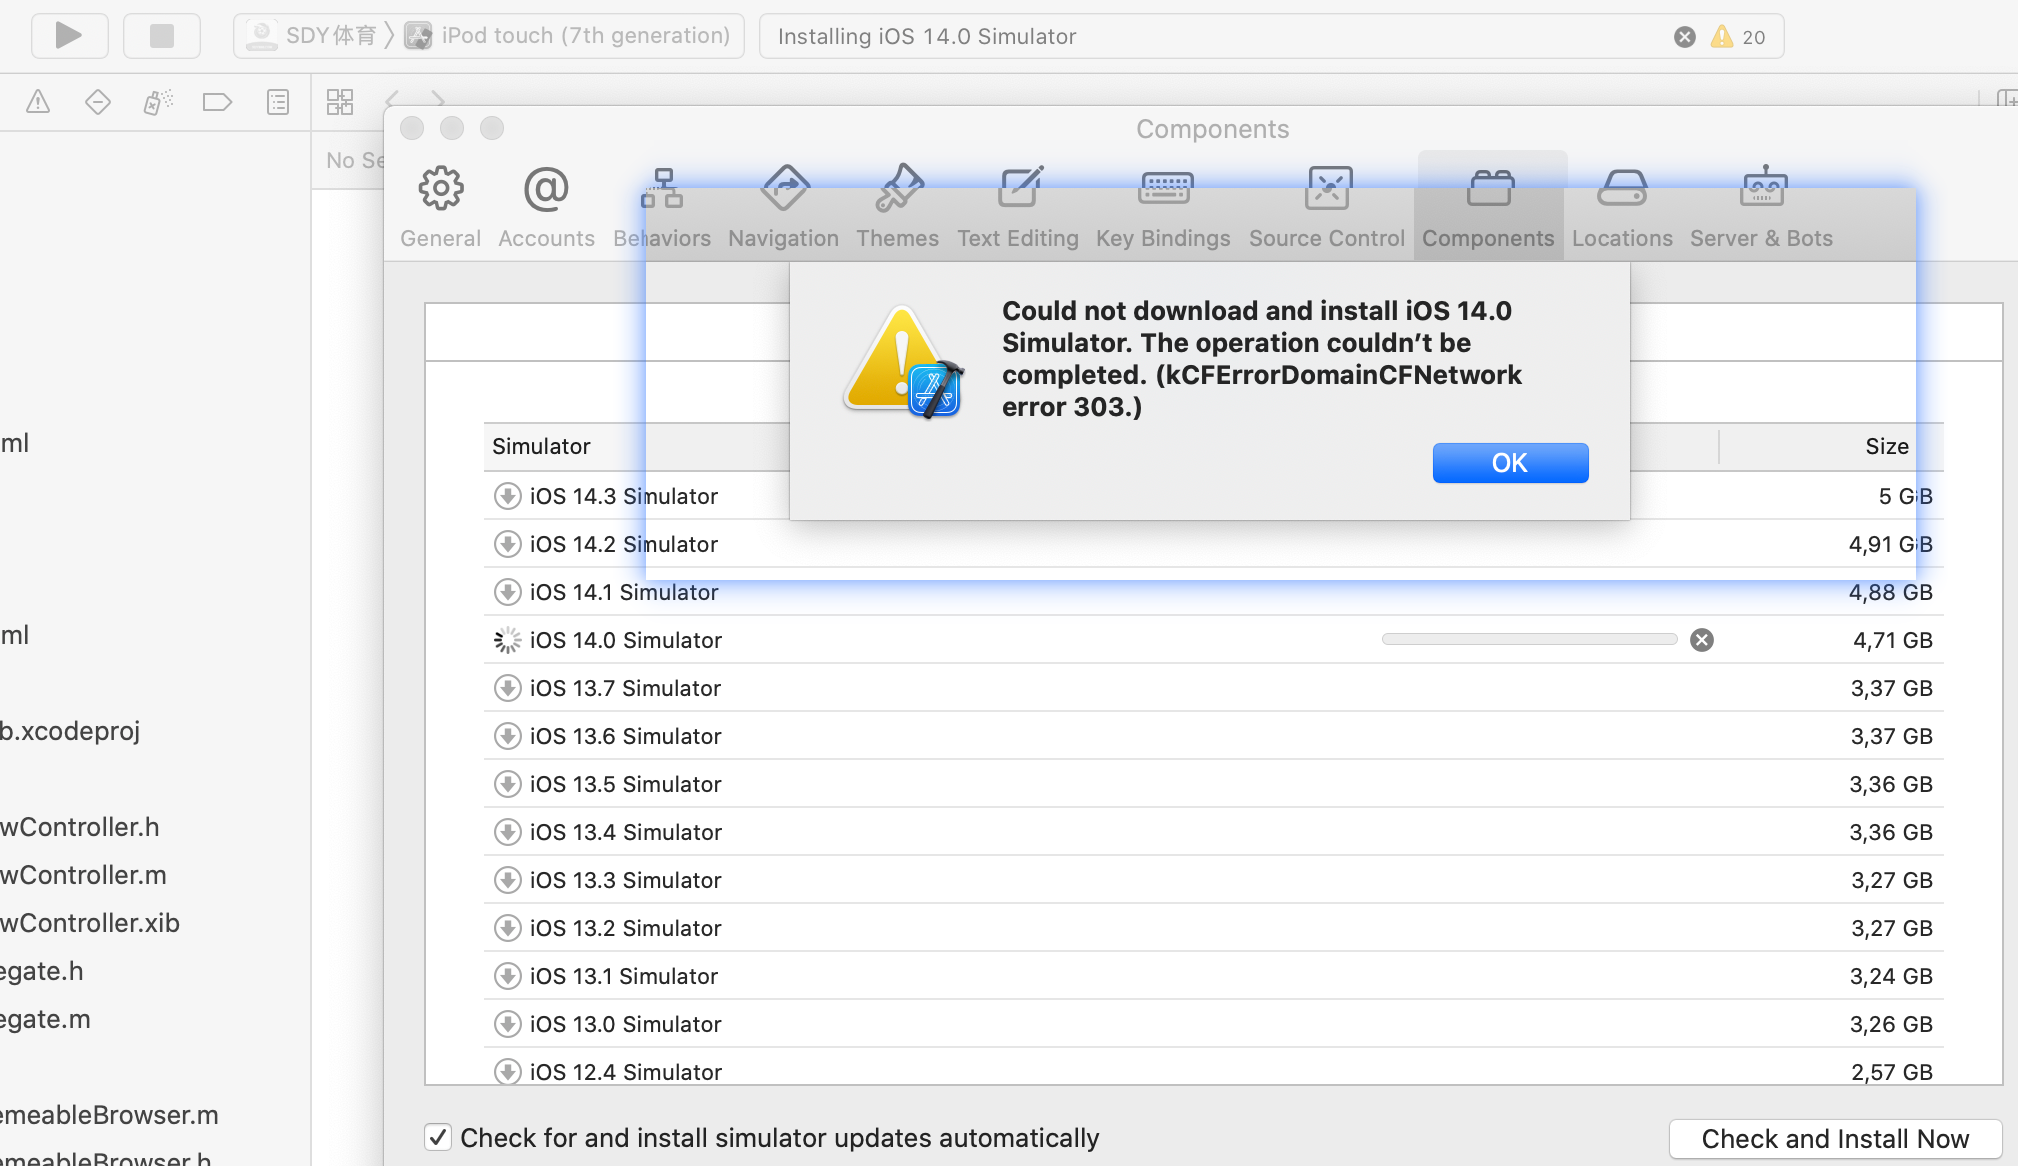Click the Run (play) button
This screenshot has width=2018, height=1166.
(68, 36)
